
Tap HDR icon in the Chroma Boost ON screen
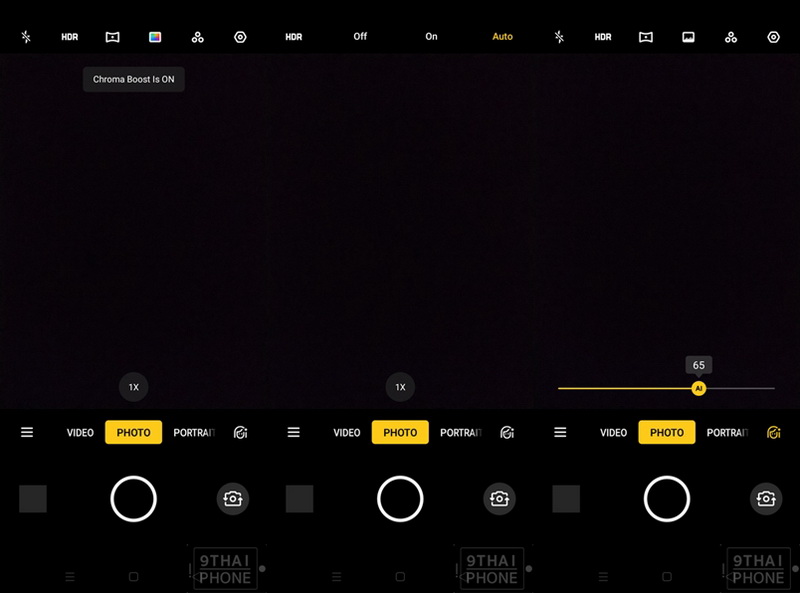(x=70, y=37)
